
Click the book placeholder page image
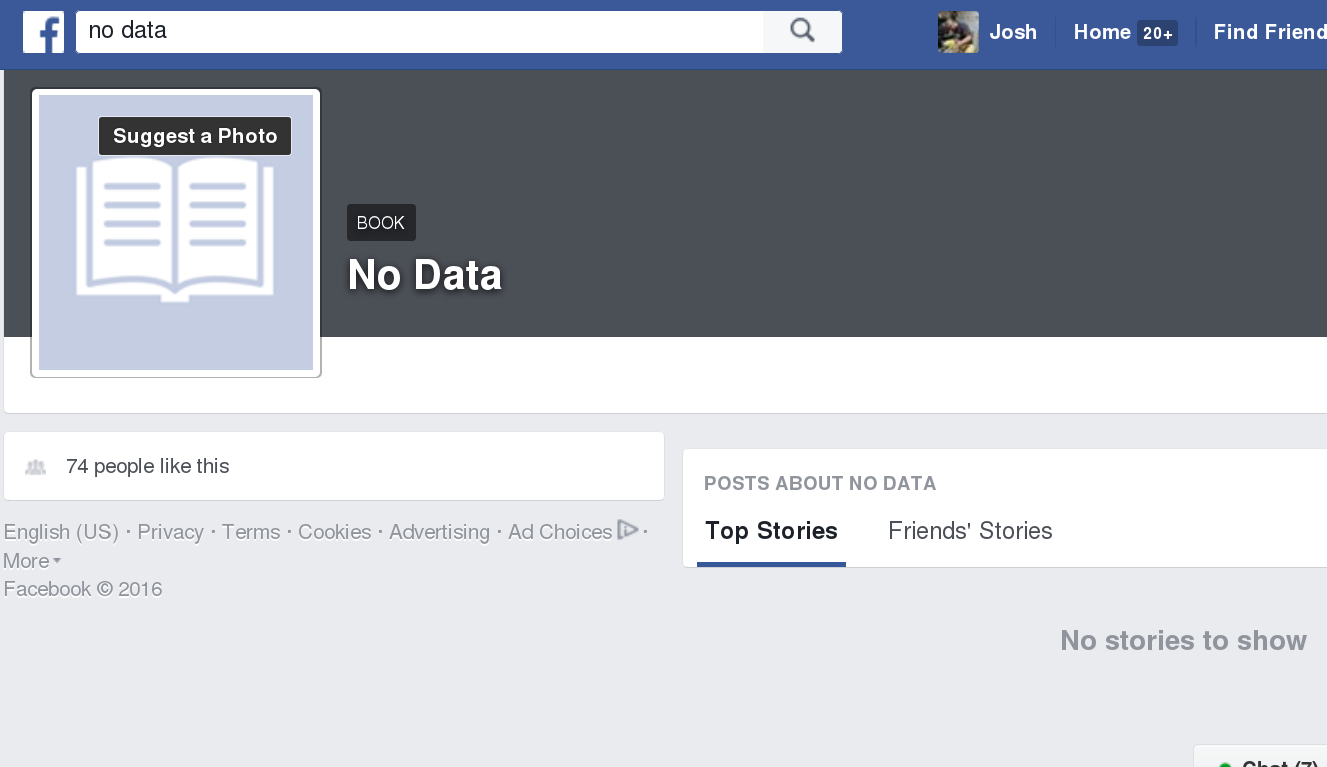[x=176, y=233]
